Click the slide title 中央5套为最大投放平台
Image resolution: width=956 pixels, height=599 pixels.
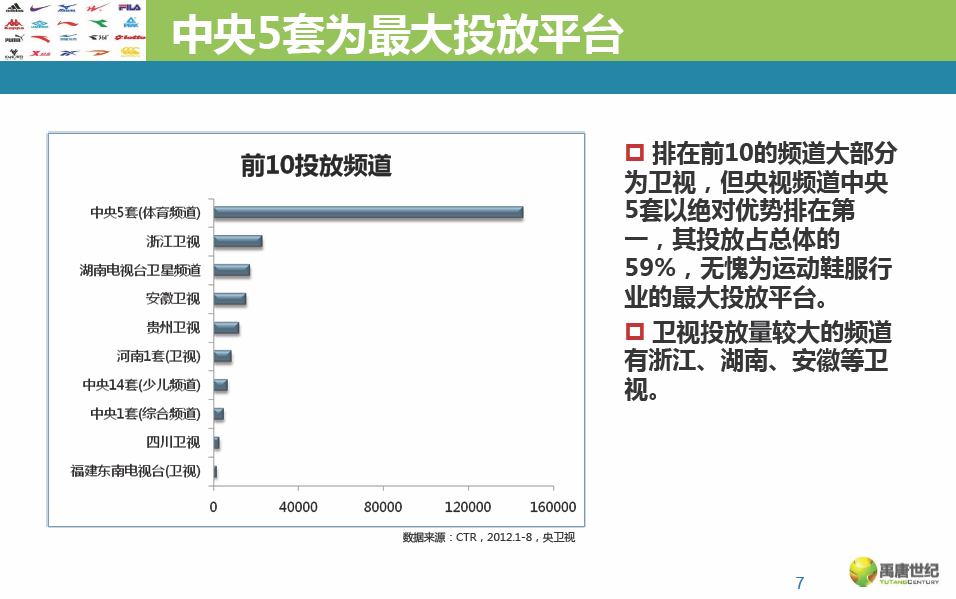397,35
